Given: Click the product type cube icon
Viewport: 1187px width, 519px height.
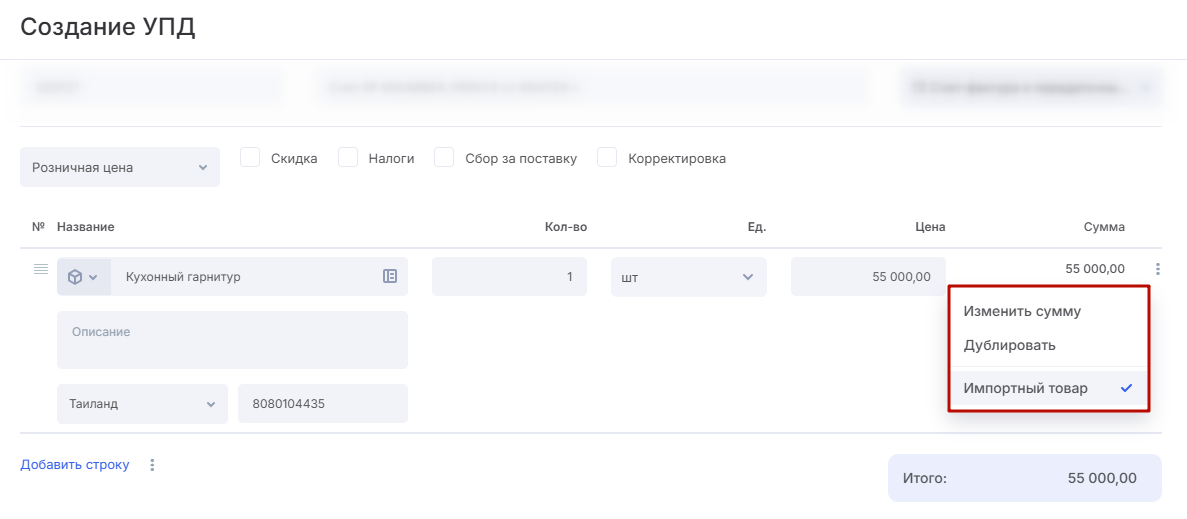Looking at the screenshot, I should click(x=75, y=277).
